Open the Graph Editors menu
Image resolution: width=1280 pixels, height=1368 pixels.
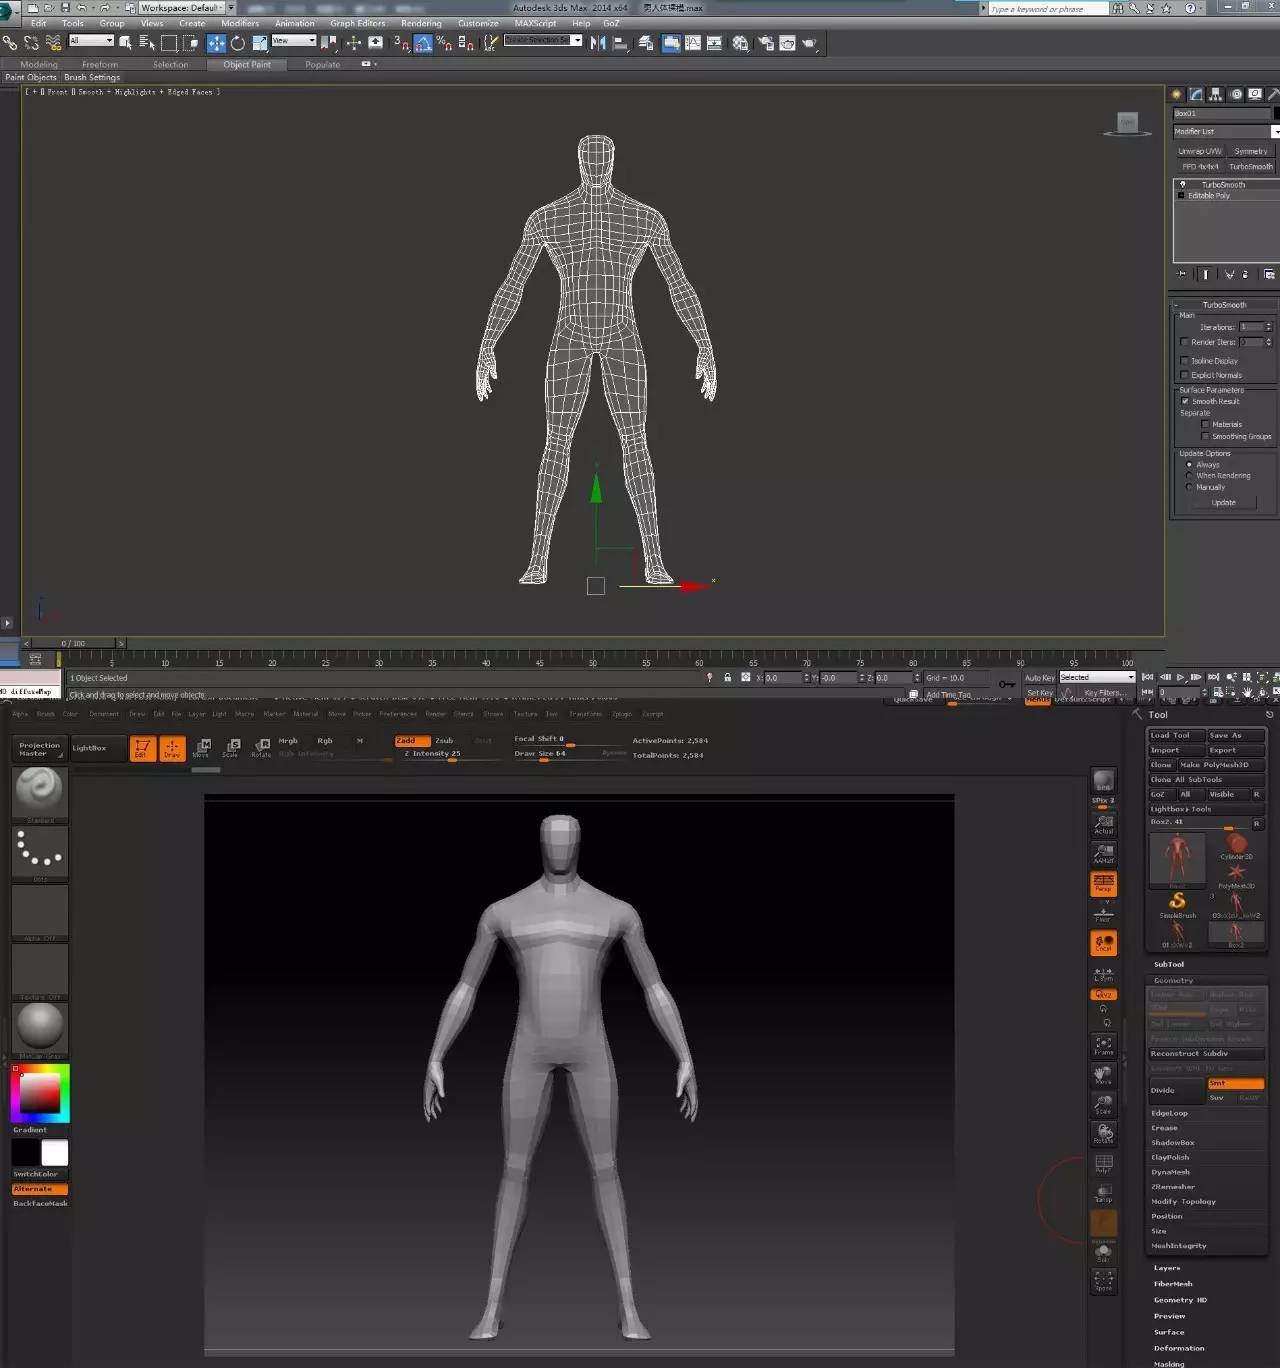pyautogui.click(x=358, y=23)
